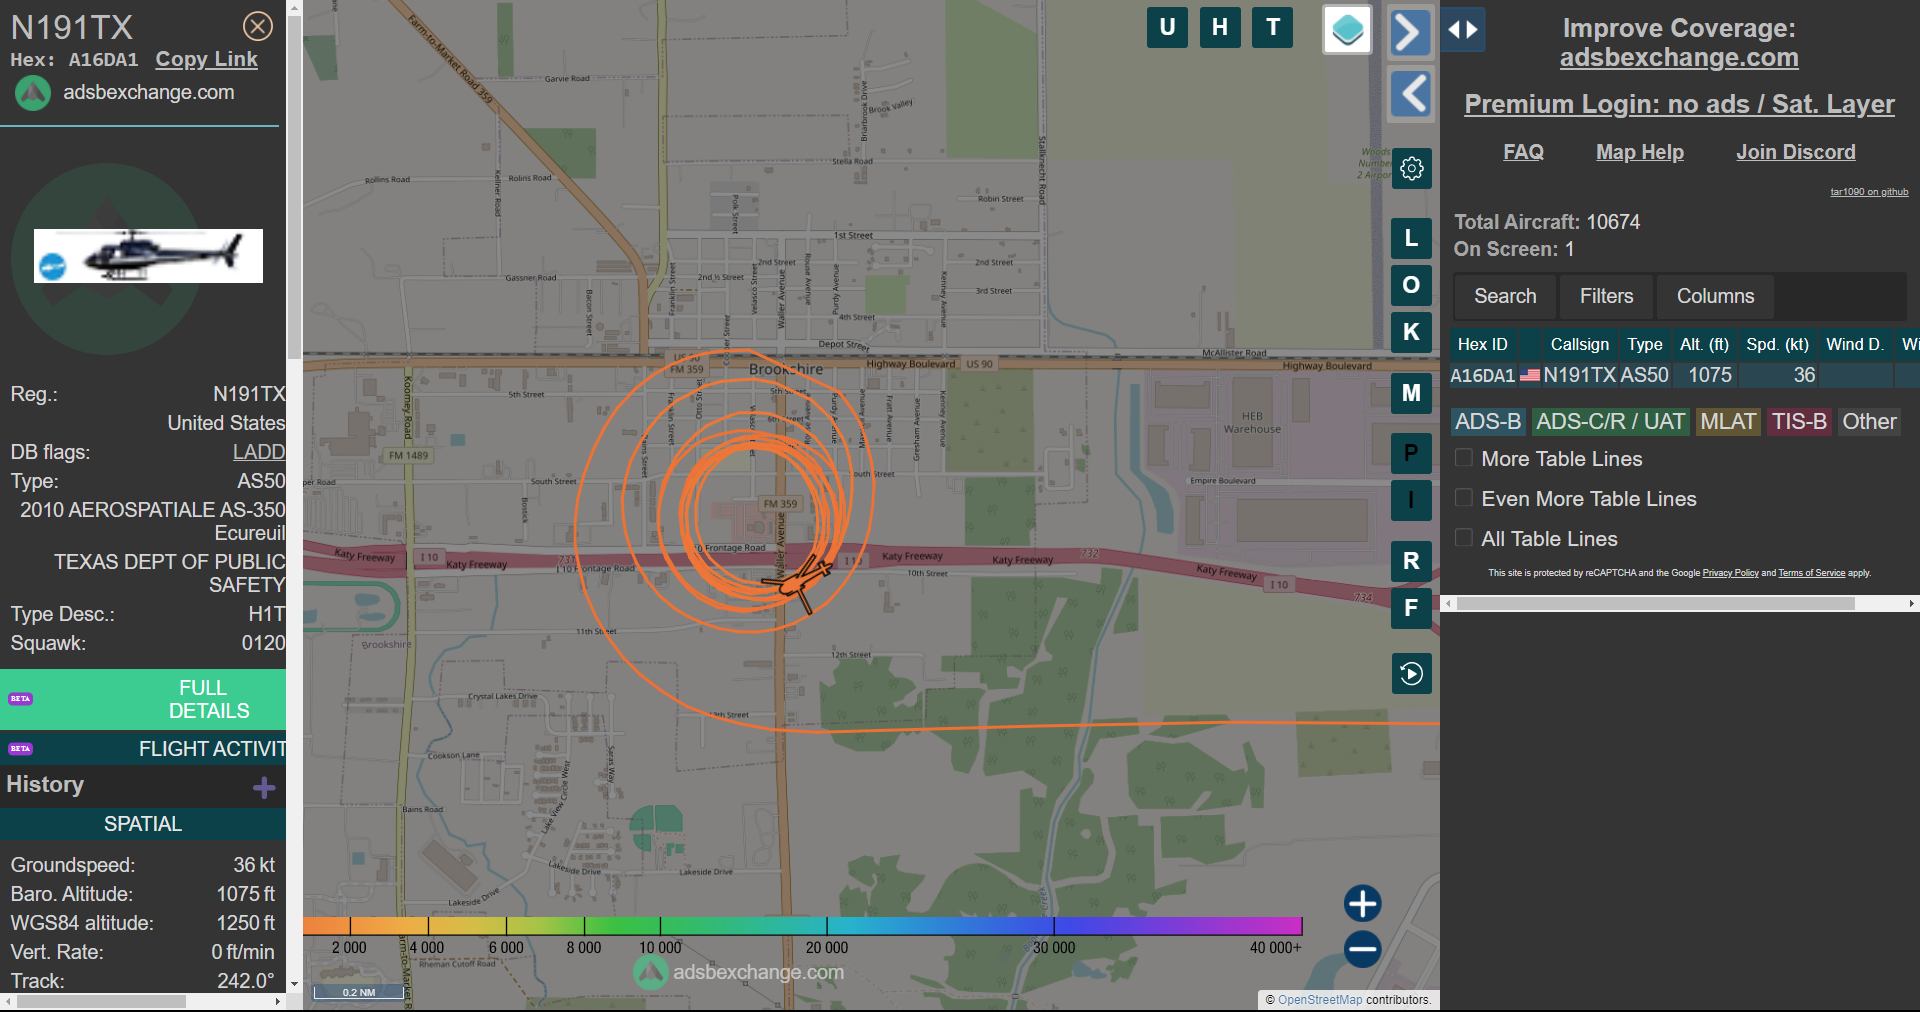The image size is (1920, 1012).
Task: Toggle the R map button
Action: (x=1411, y=561)
